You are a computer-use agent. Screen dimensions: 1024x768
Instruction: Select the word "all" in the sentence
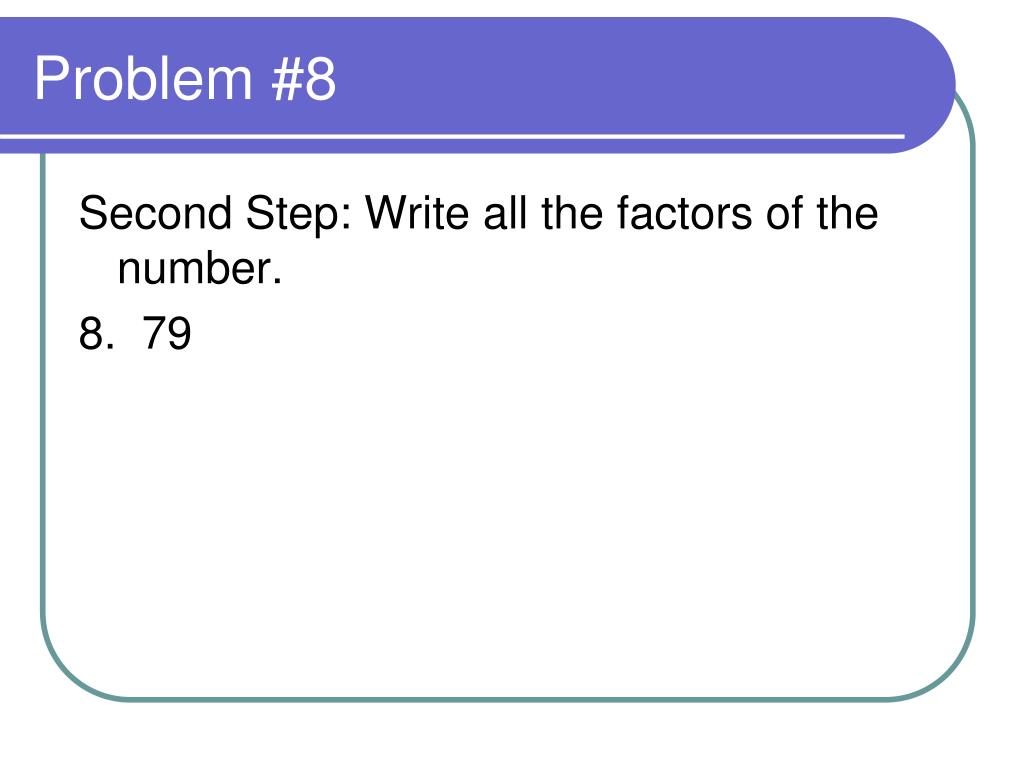coord(505,213)
